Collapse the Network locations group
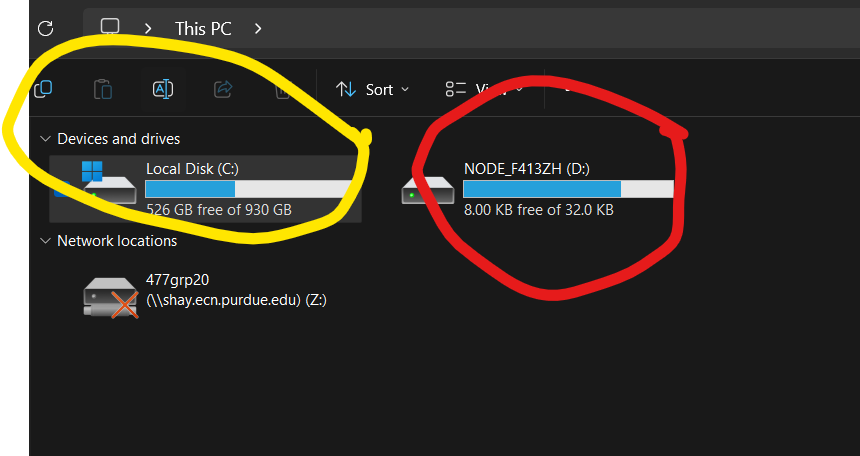The height and width of the screenshot is (456, 860). pyautogui.click(x=44, y=241)
